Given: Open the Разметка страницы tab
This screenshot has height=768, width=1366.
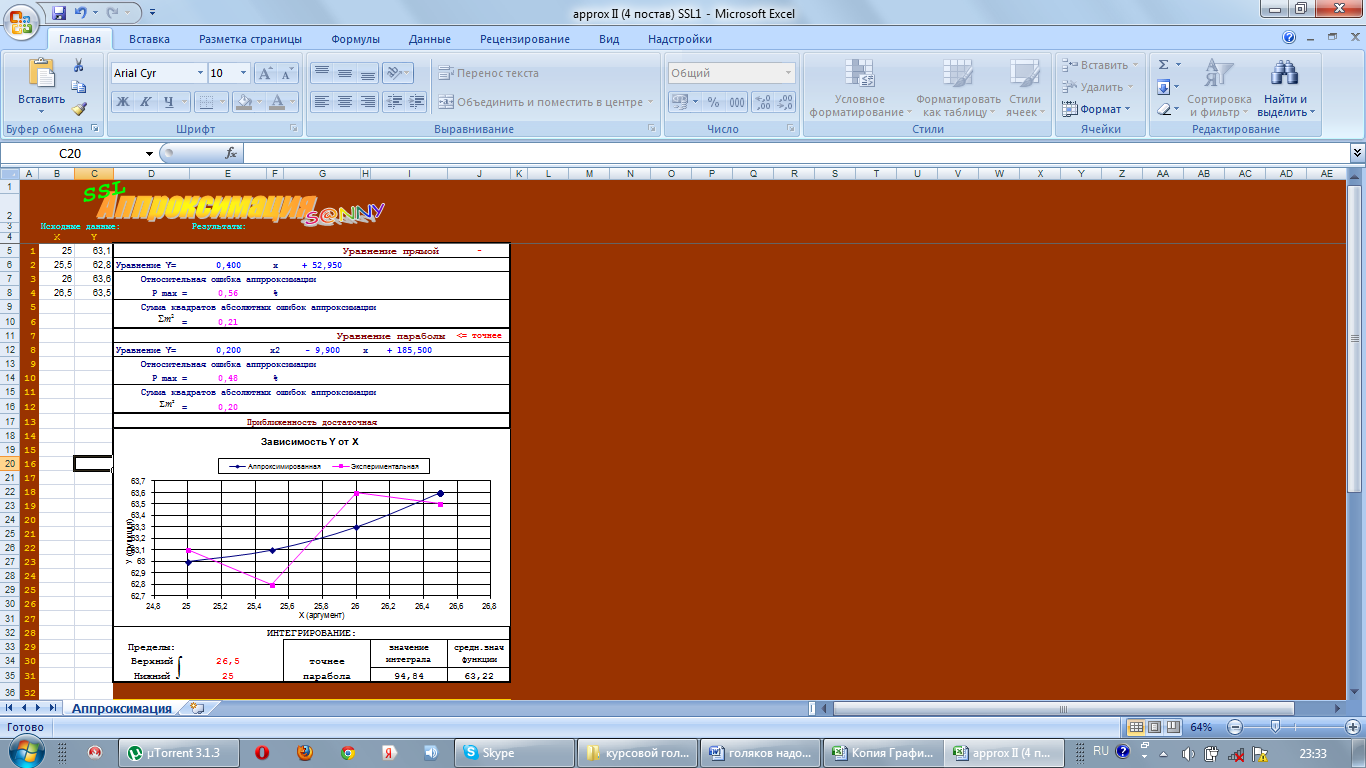Looking at the screenshot, I should pos(250,39).
